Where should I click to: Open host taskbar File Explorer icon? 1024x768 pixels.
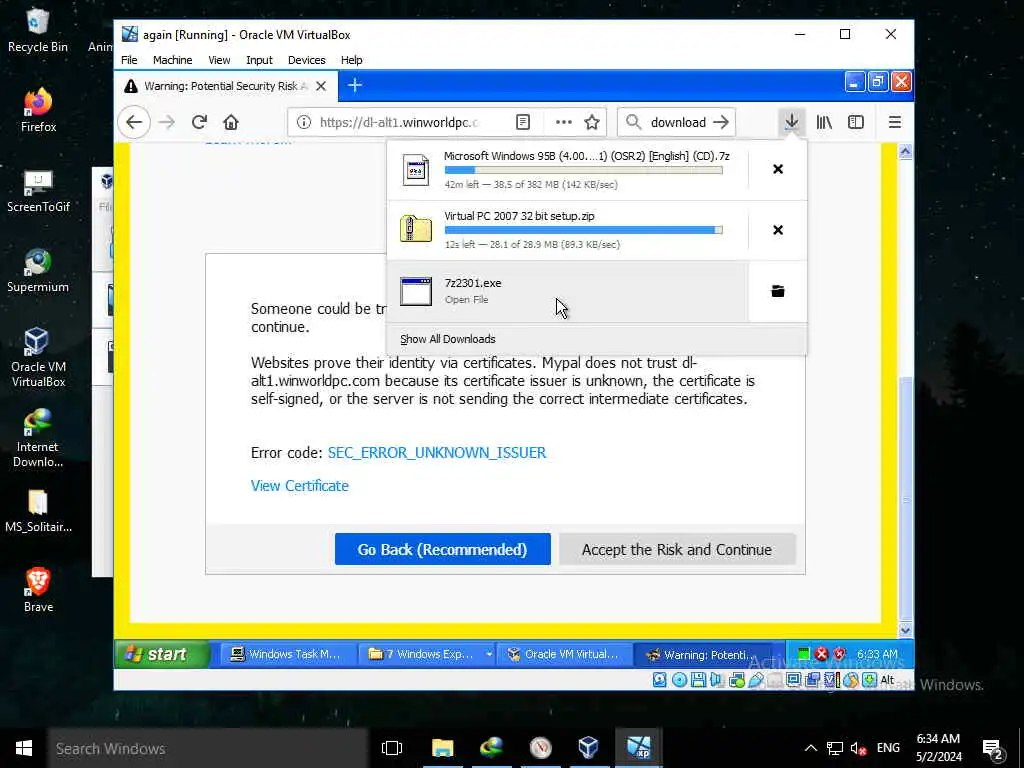443,748
